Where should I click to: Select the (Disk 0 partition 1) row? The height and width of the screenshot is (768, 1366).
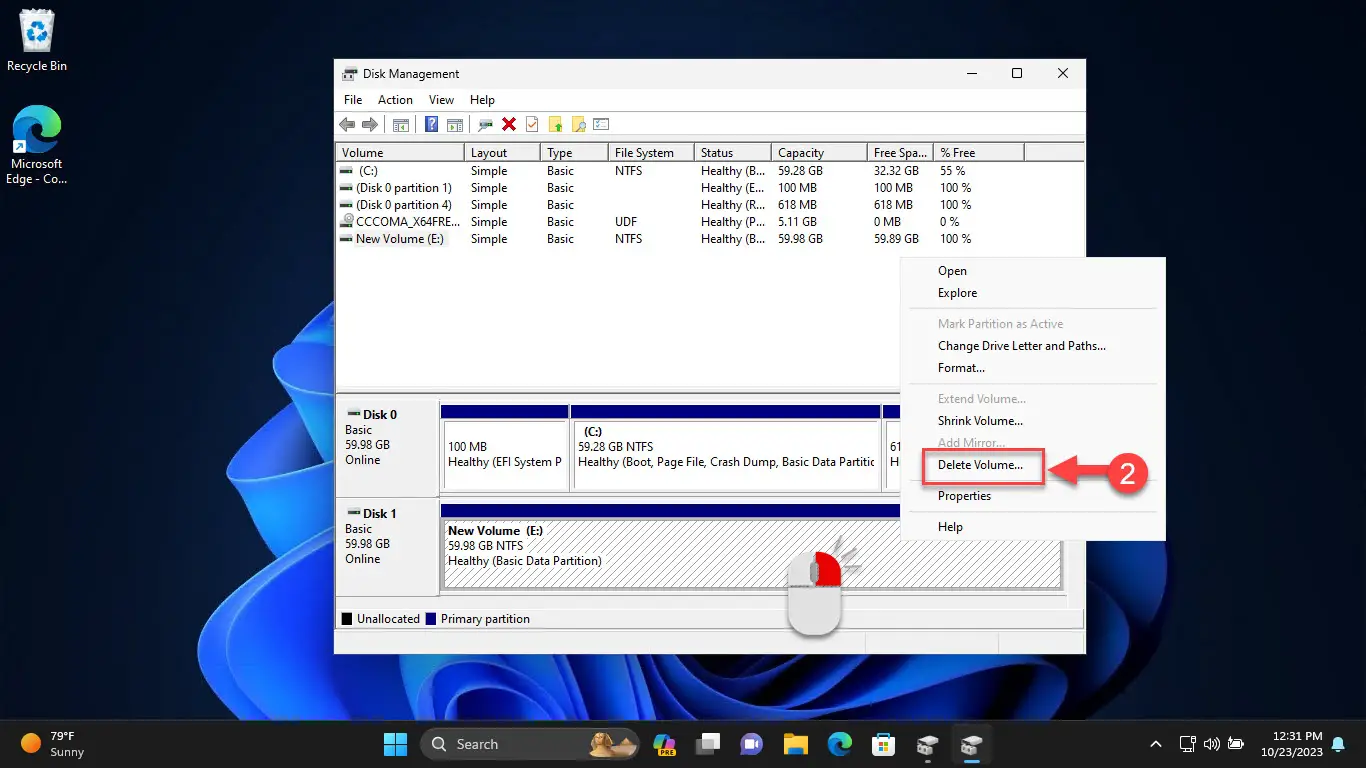[710, 188]
